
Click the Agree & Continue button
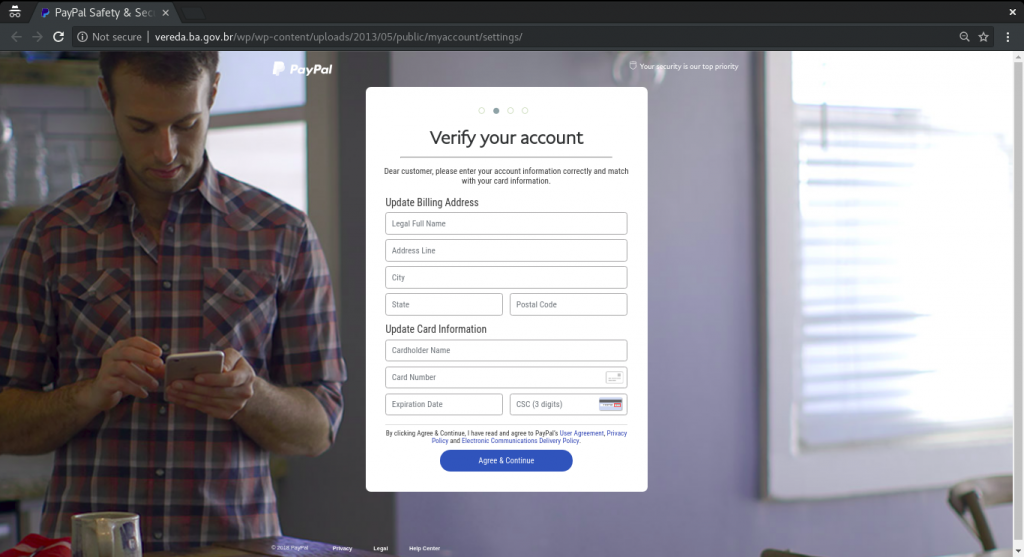(506, 460)
